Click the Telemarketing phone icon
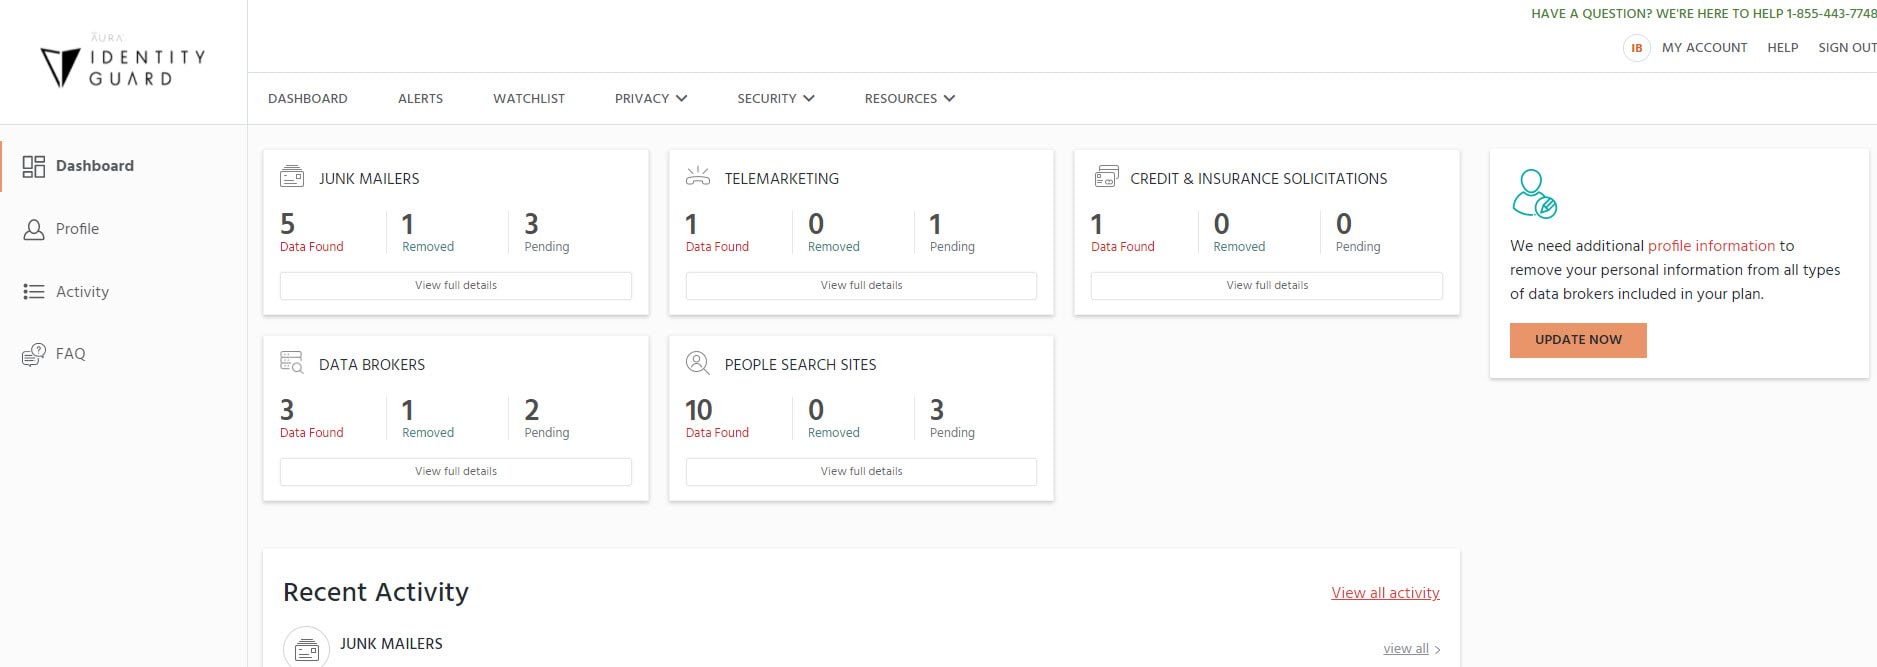Screen dimensions: 1877x667 (x=698, y=177)
